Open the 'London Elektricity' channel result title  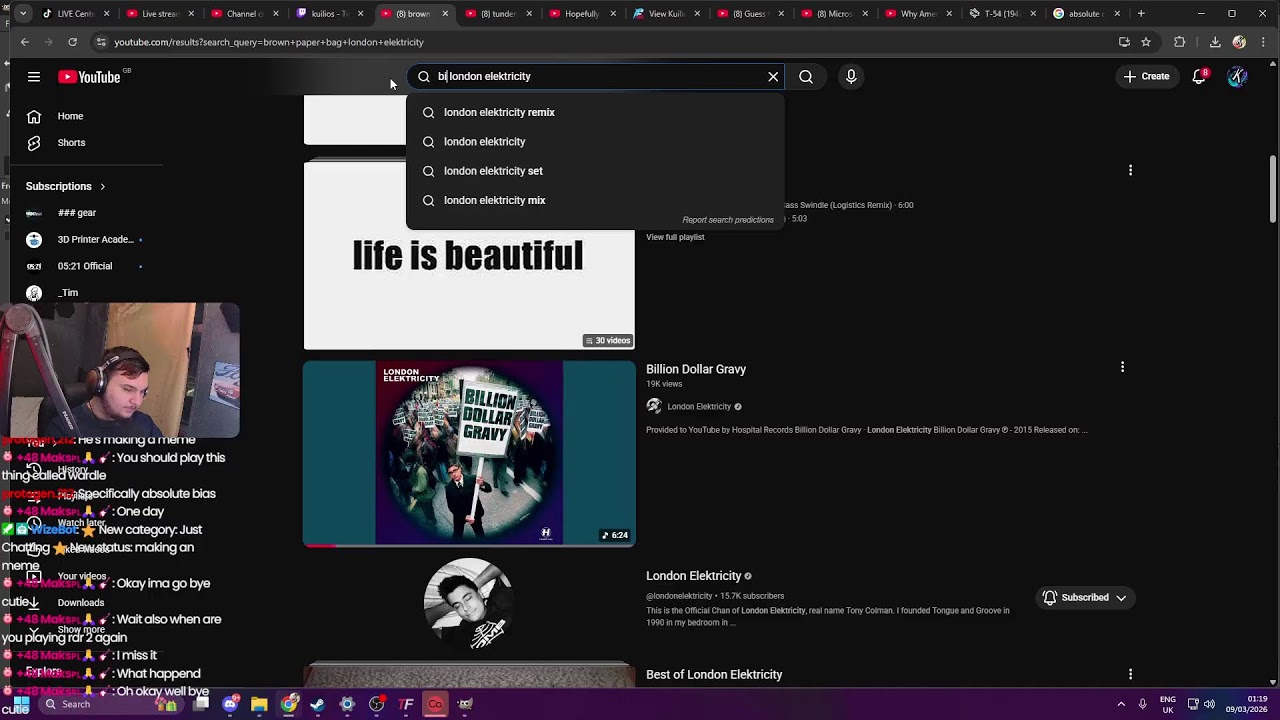pyautogui.click(x=694, y=576)
